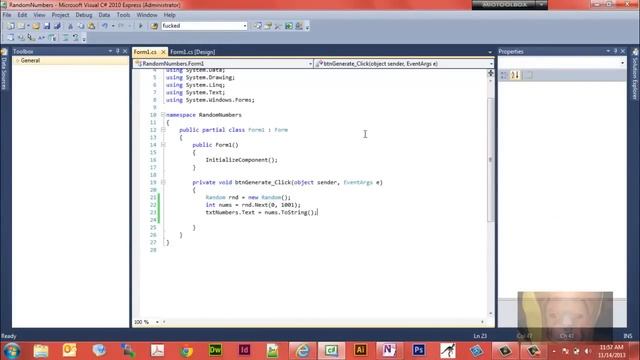Click the New Project toolbar icon
640x360 pixels.
click(x=11, y=26)
